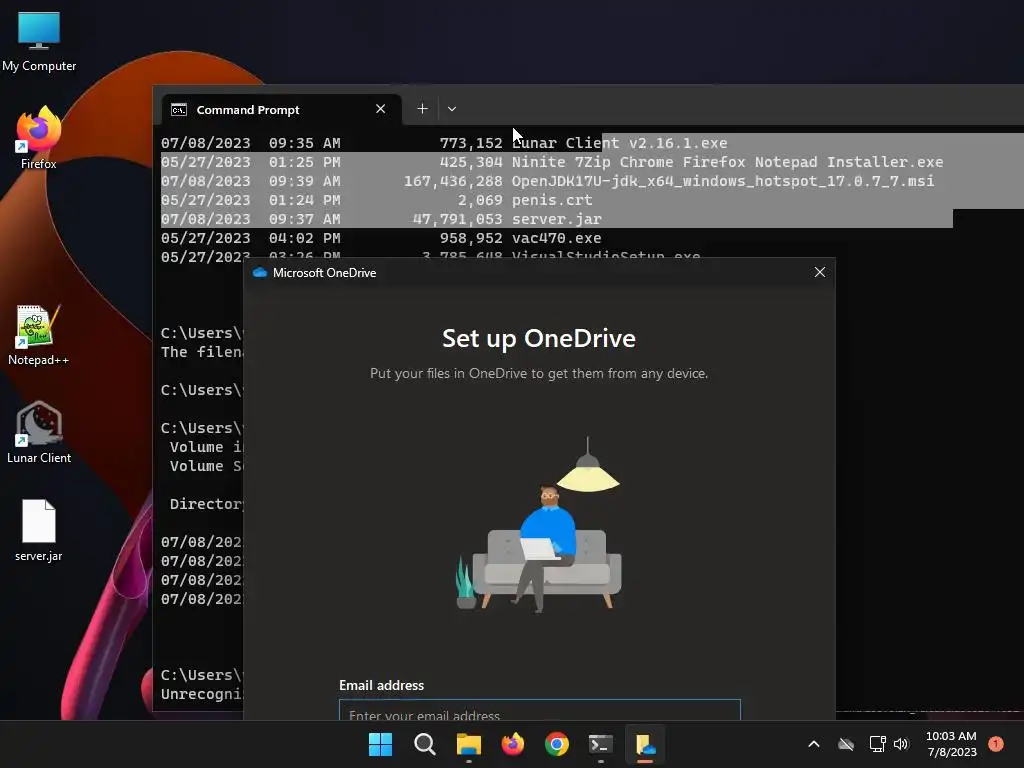Open the Firefox desktop shortcut
The image size is (1024, 768).
coord(39,138)
